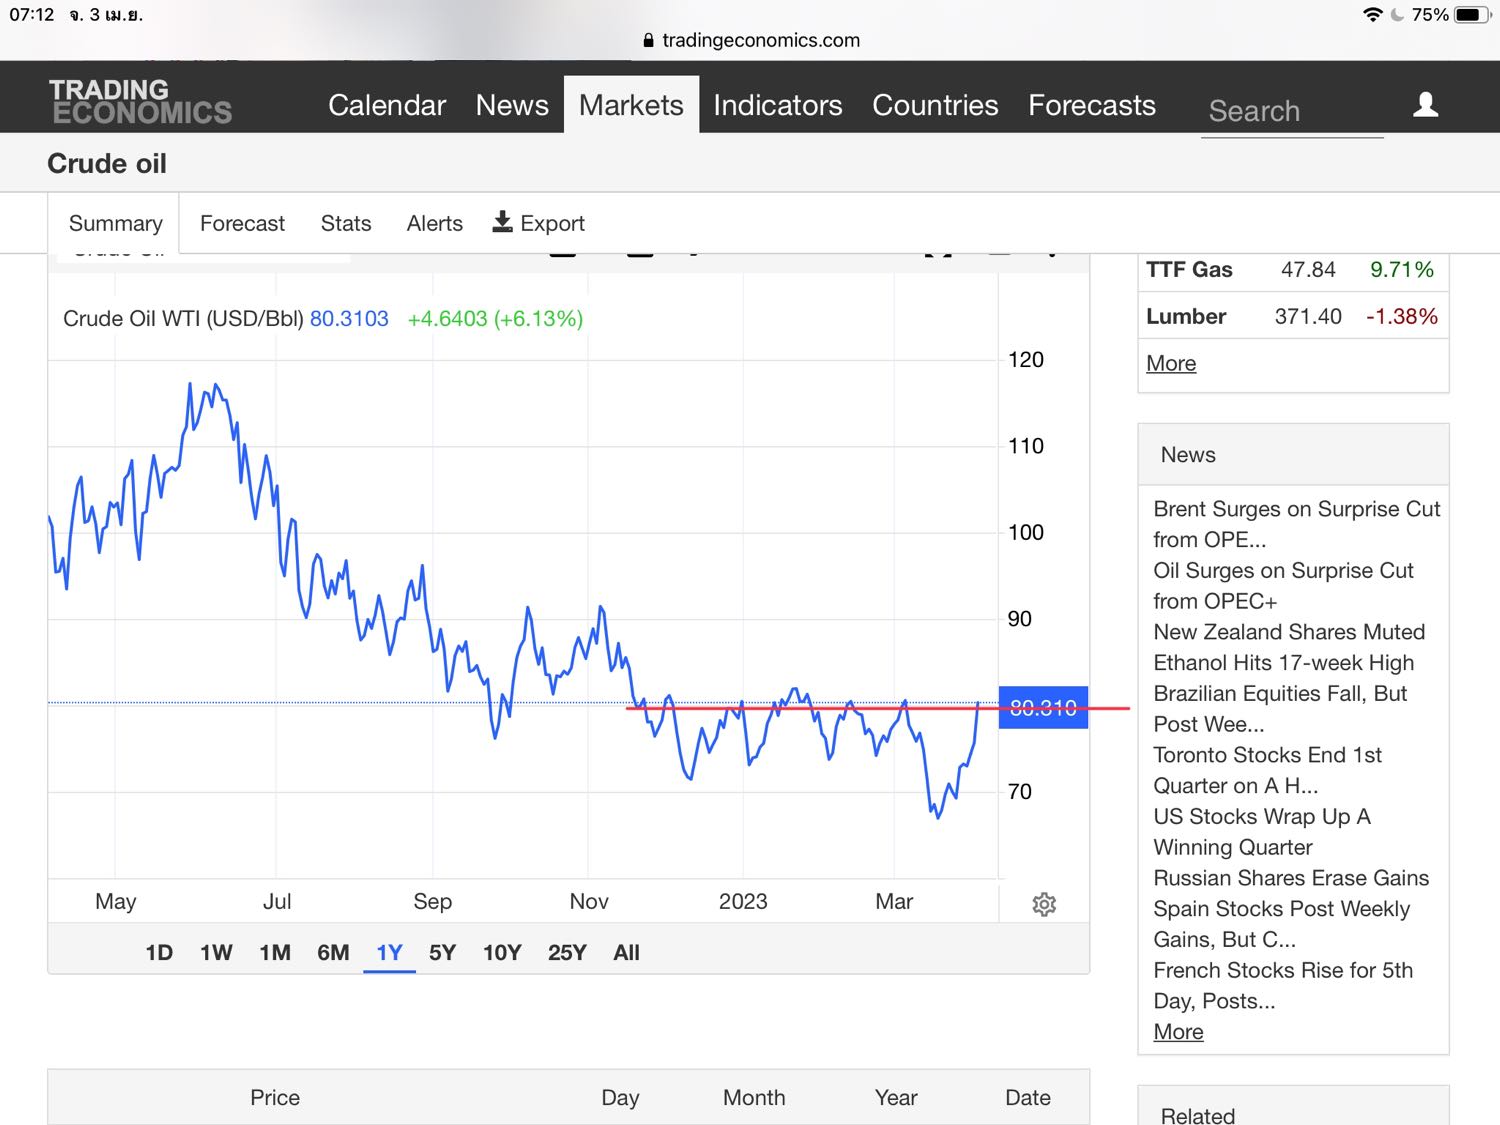The width and height of the screenshot is (1500, 1125).
Task: Open the user account profile icon
Action: (x=1425, y=105)
